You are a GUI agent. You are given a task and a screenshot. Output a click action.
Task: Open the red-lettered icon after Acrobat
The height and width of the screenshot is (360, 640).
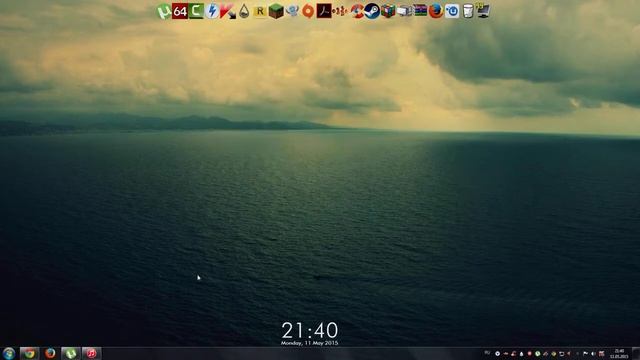(x=340, y=11)
